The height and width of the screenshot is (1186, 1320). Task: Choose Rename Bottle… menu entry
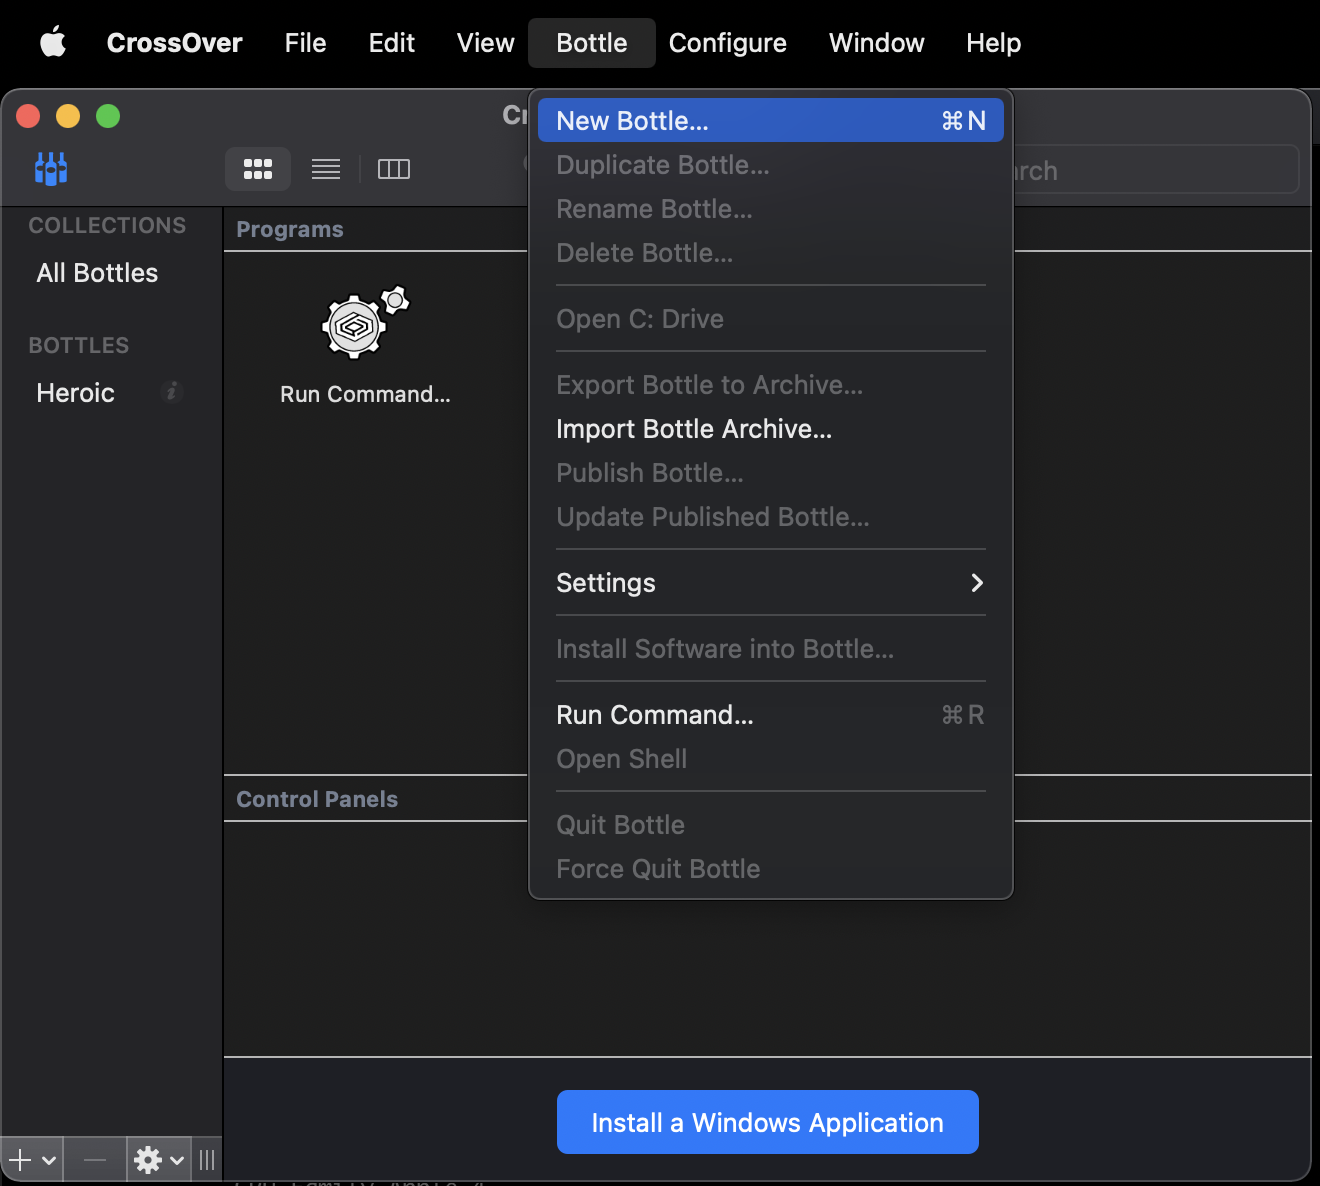[x=771, y=209]
